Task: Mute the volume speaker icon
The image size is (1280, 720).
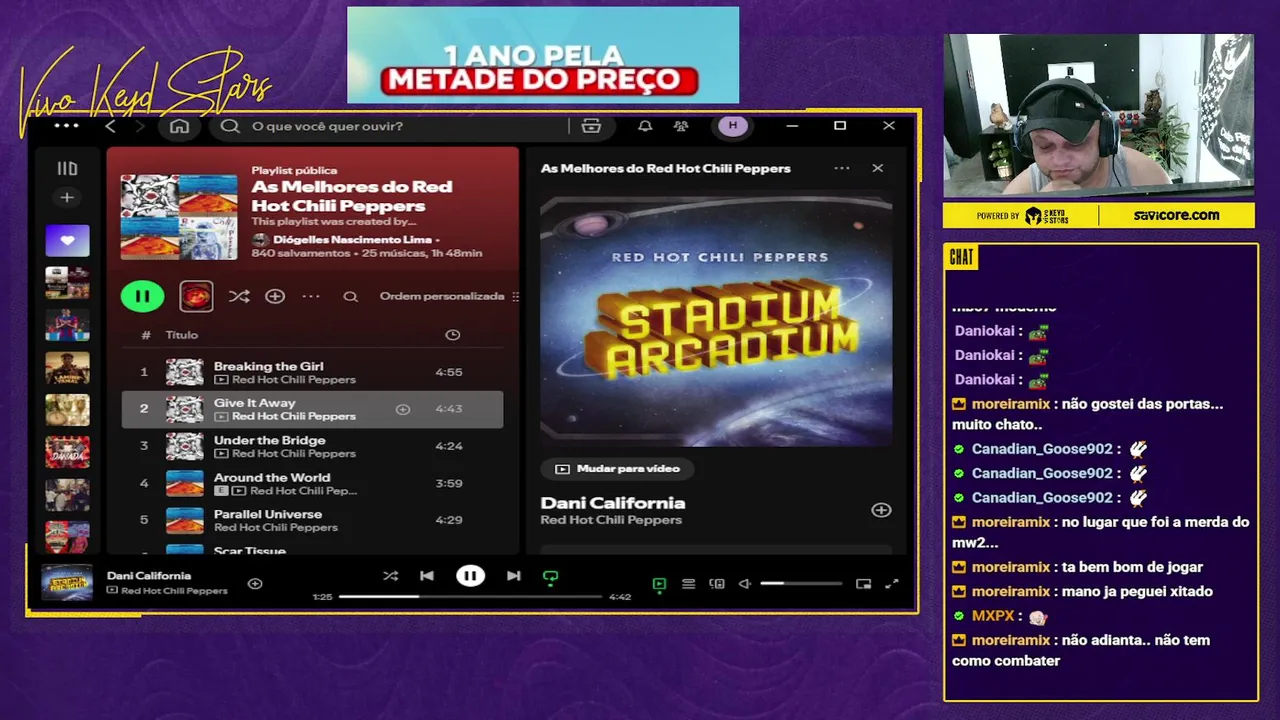Action: point(744,584)
